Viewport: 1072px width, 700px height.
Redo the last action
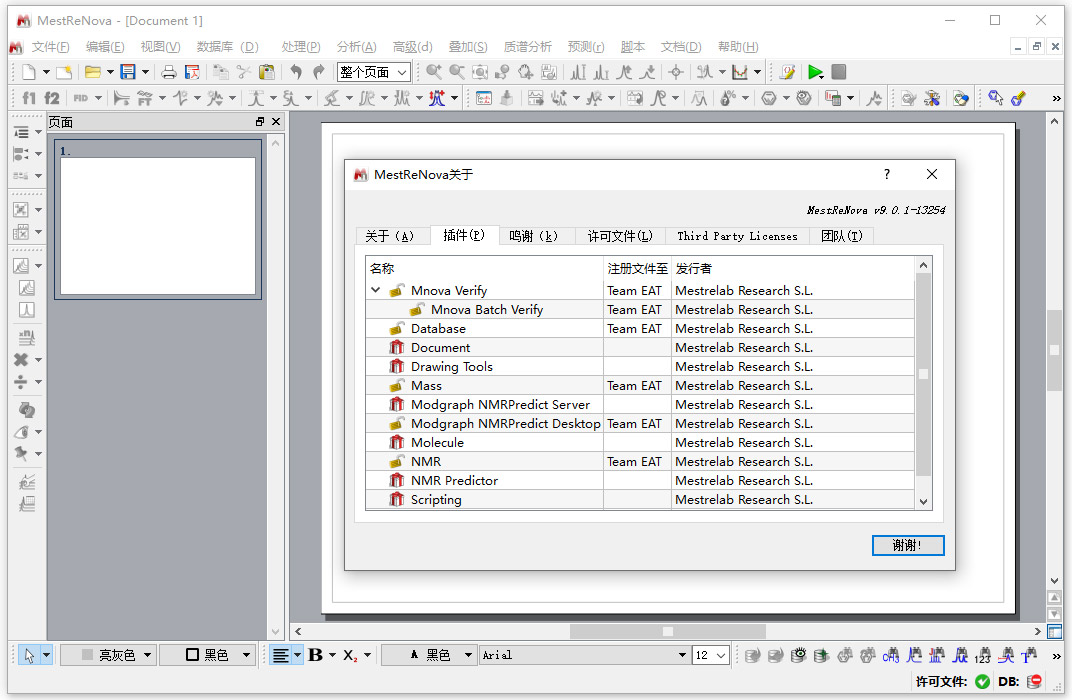[x=319, y=72]
